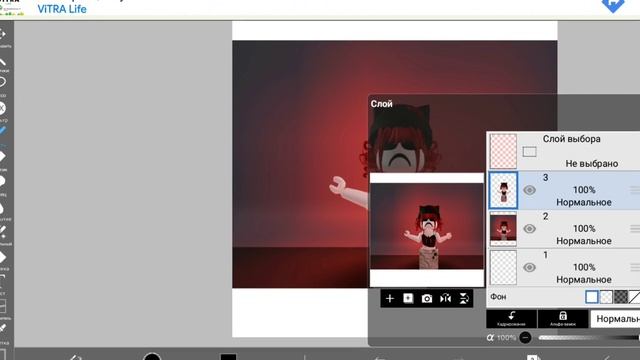Decrease opacity using the minus button
Screen dimensions: 640x360
click(525, 338)
